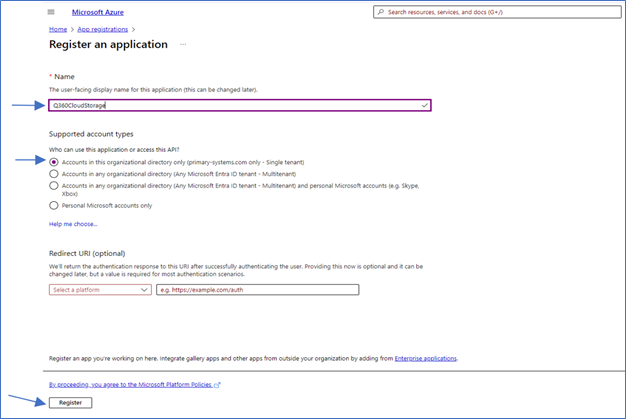This screenshot has width=626, height=419.
Task: Open App registrations breadcrumb
Action: point(103,30)
